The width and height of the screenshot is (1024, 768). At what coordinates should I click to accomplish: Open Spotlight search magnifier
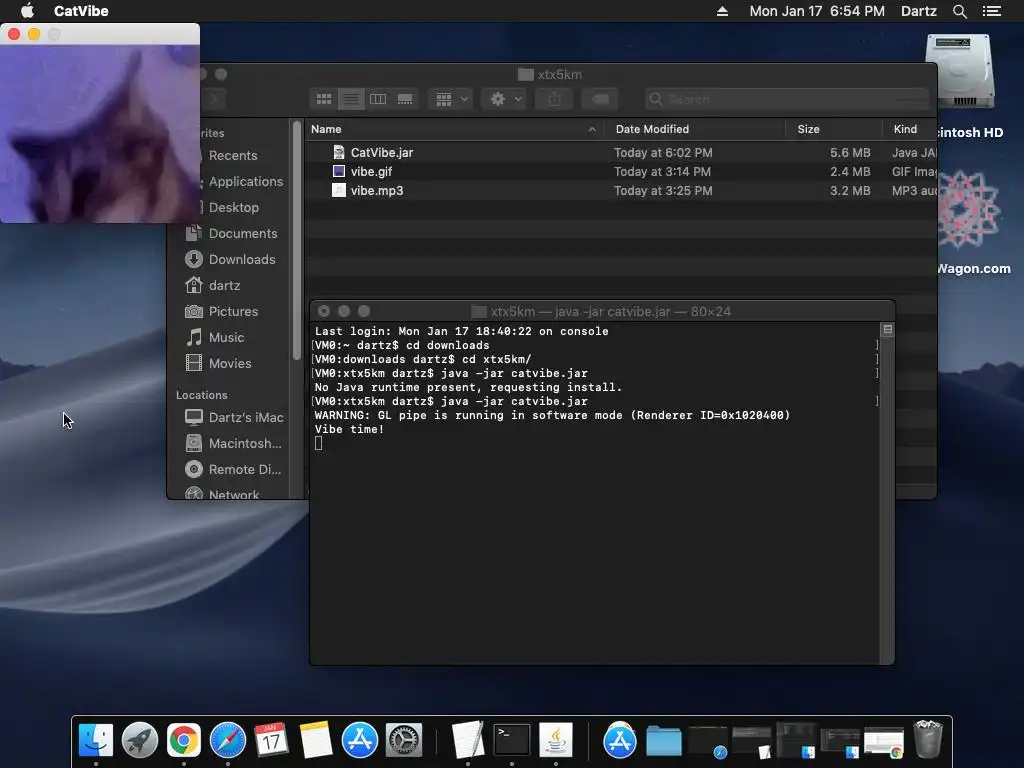coord(959,11)
